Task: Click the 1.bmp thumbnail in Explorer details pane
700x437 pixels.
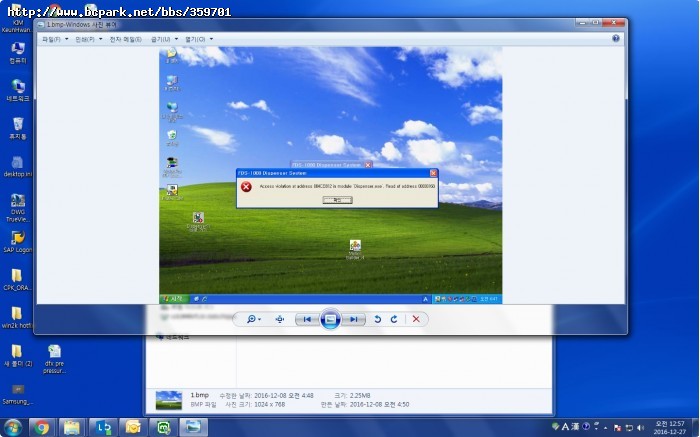Action: (169, 400)
